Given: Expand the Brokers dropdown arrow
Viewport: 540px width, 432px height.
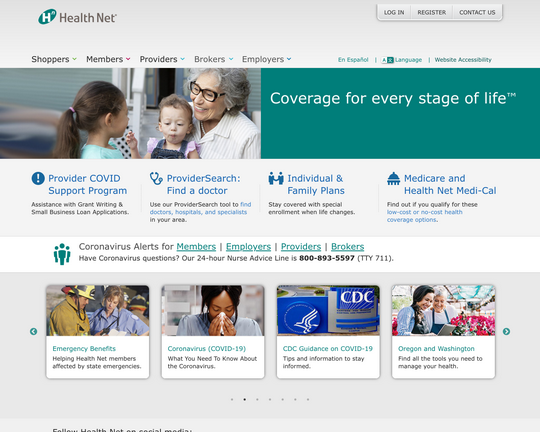Looking at the screenshot, I should tap(231, 59).
